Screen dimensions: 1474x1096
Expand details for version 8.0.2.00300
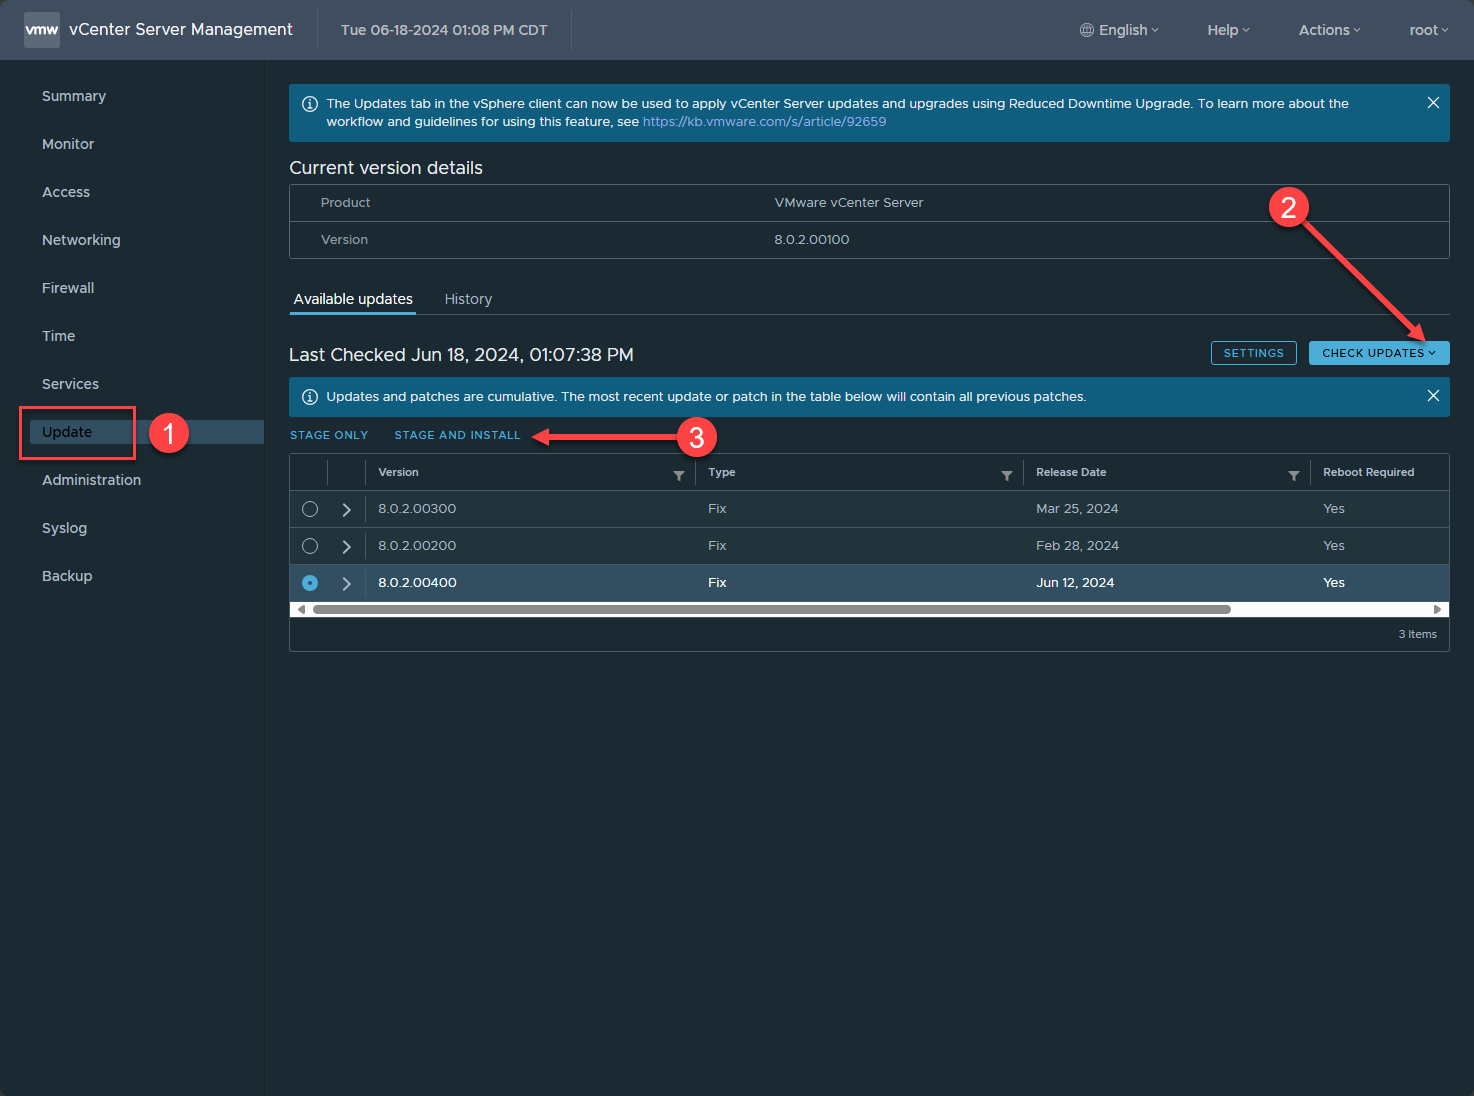[347, 509]
